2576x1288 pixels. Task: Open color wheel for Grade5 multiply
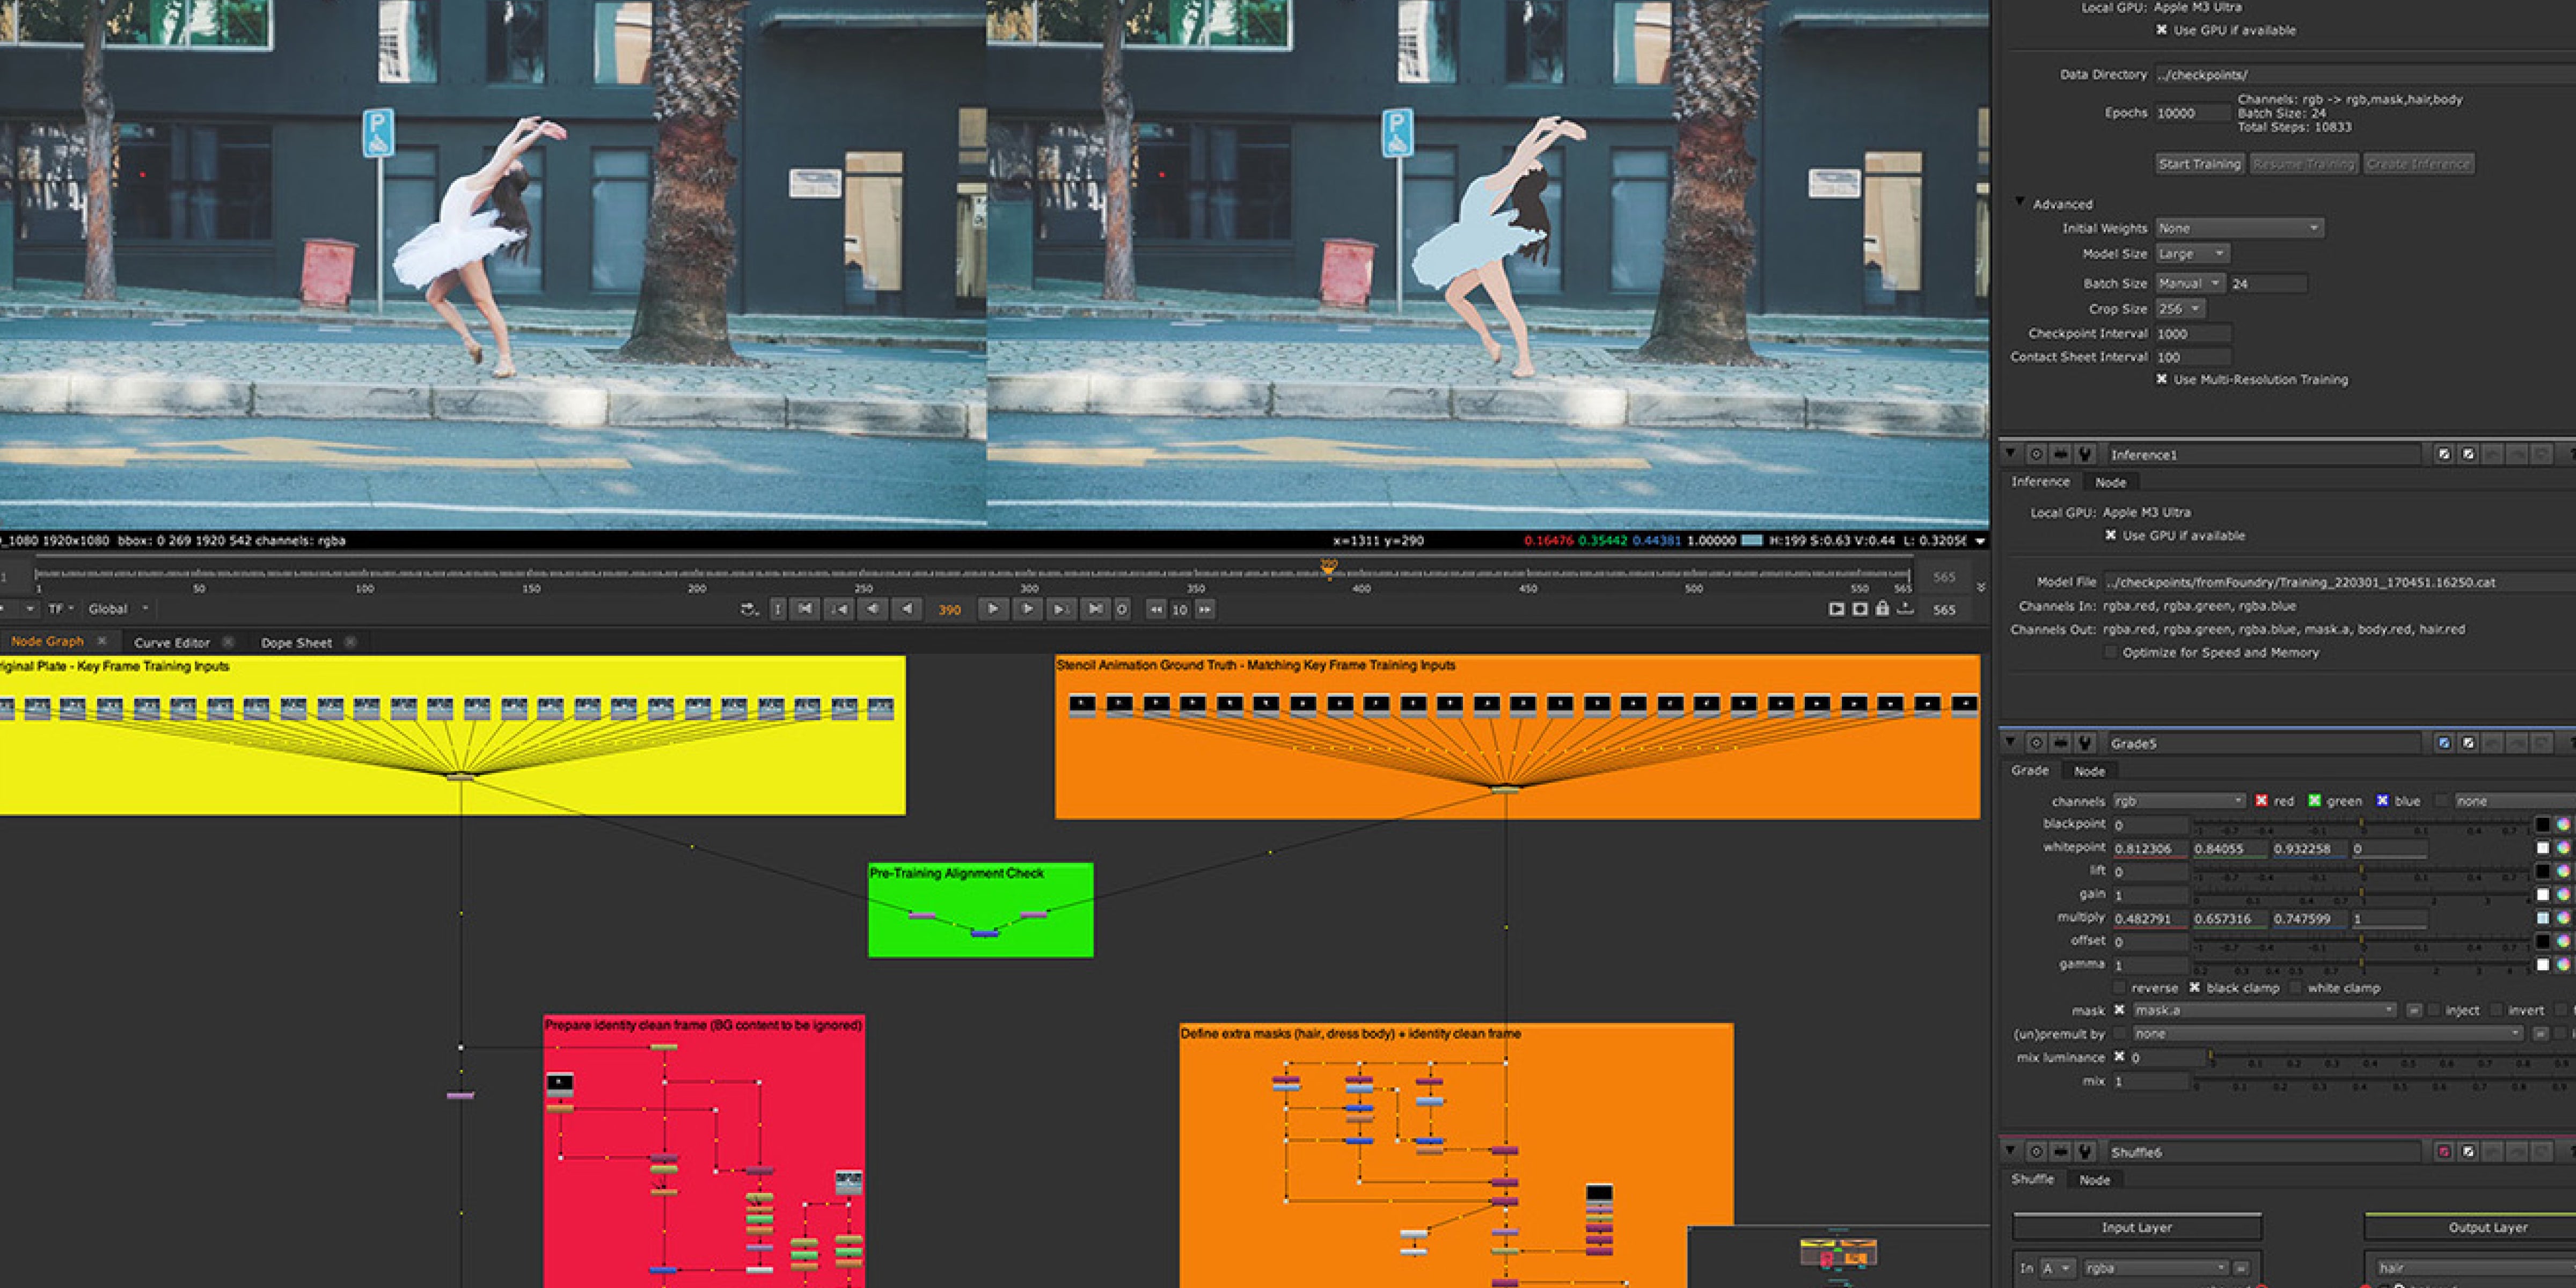tap(2563, 918)
